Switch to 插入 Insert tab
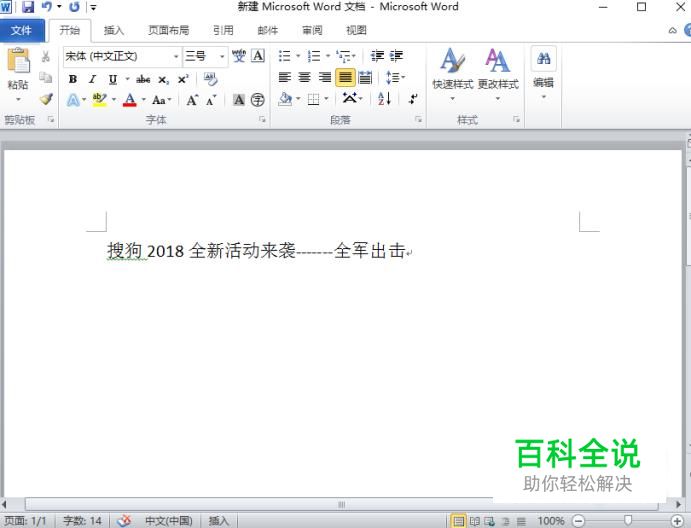The height and width of the screenshot is (528, 691). pos(114,30)
